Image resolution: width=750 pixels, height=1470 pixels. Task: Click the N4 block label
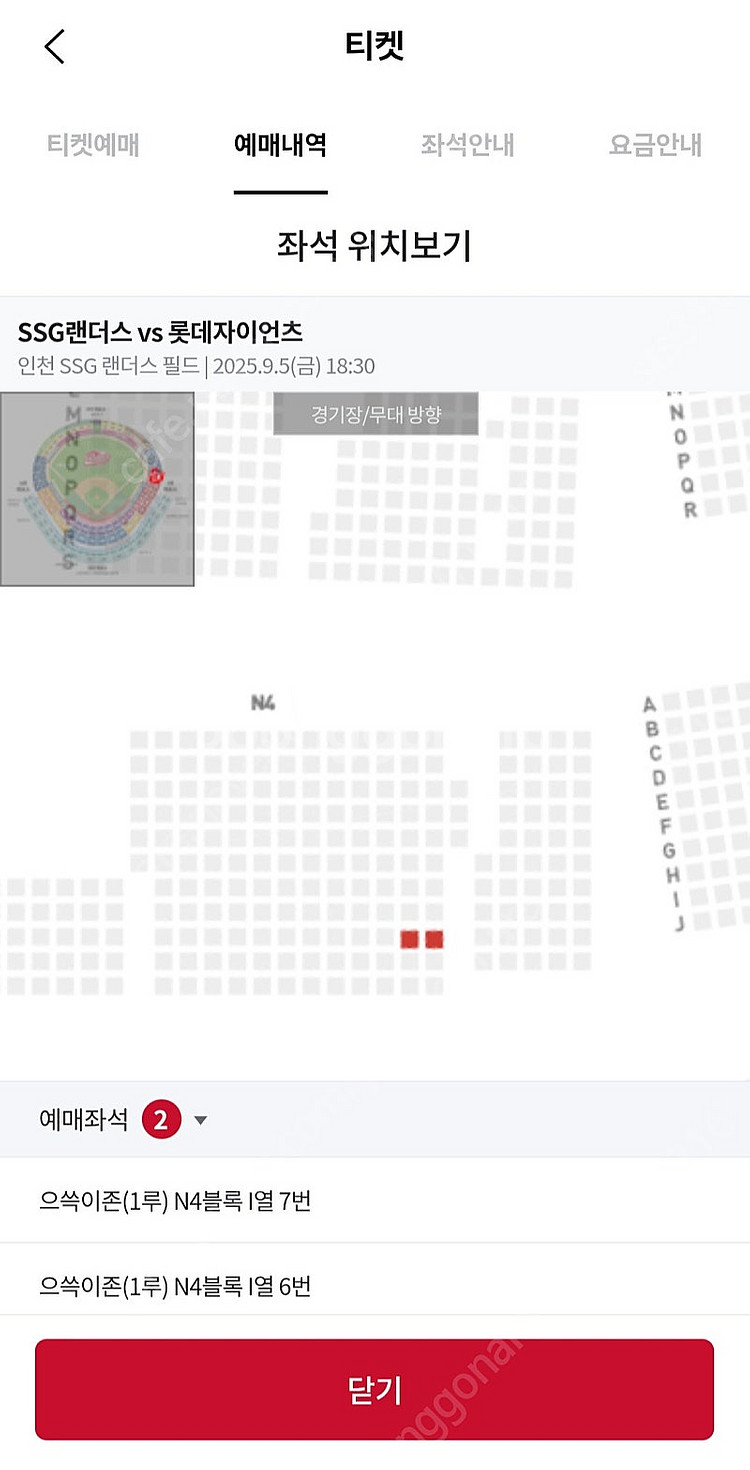263,704
